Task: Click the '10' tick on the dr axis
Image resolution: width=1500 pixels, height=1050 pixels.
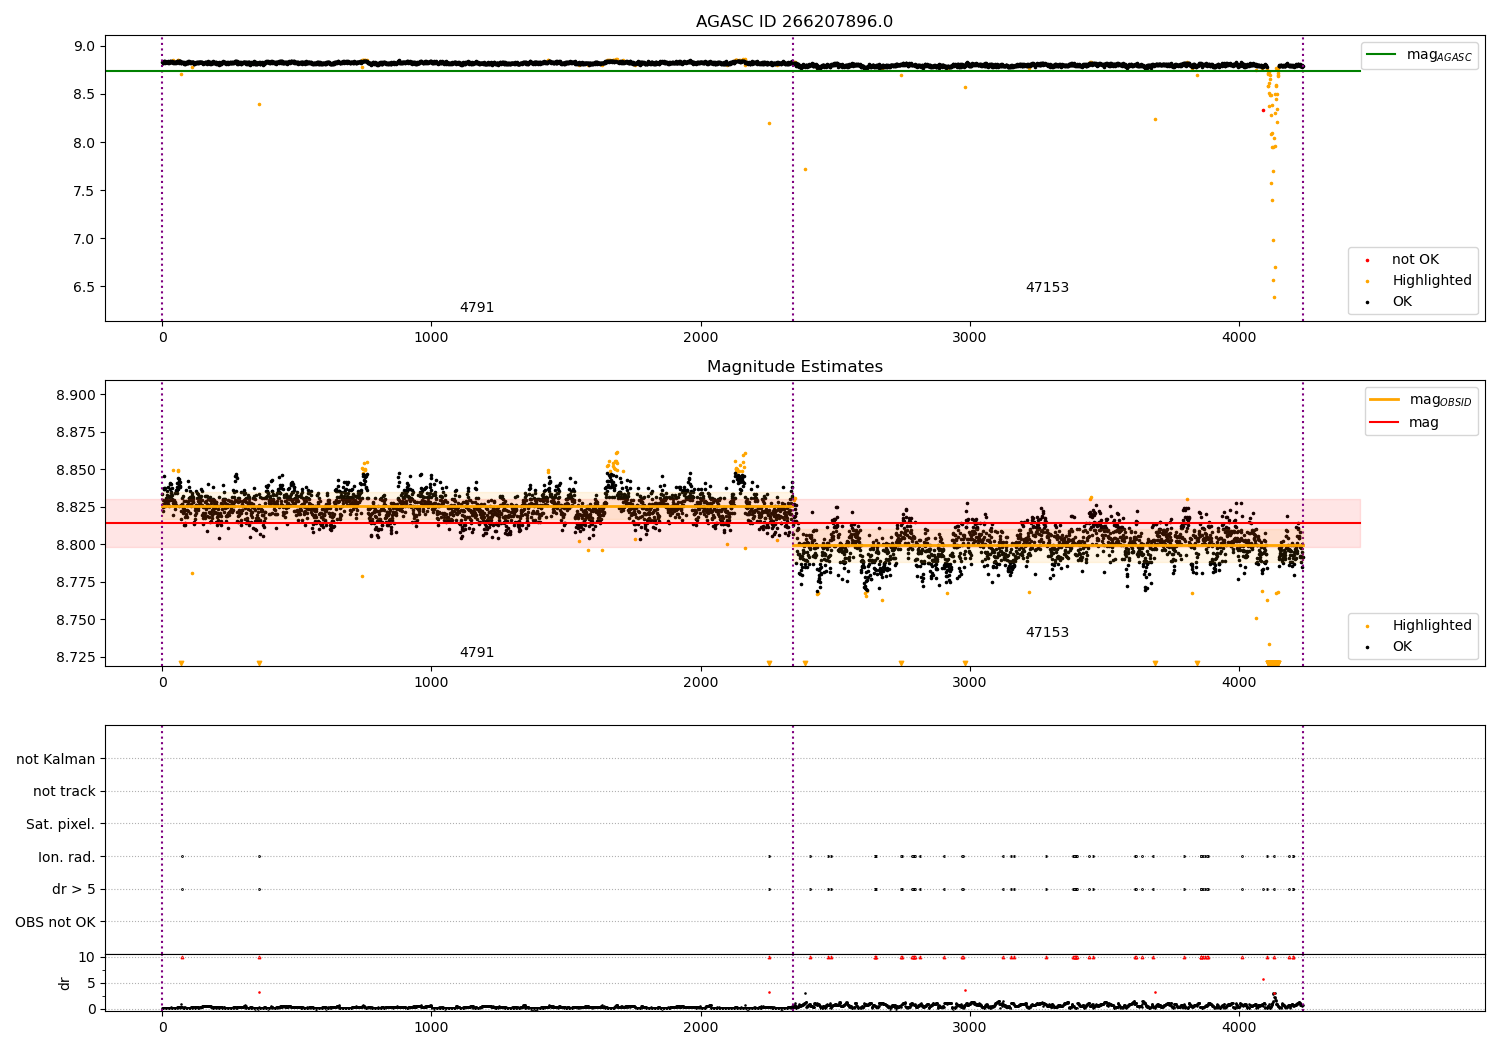Action: pyautogui.click(x=87, y=958)
